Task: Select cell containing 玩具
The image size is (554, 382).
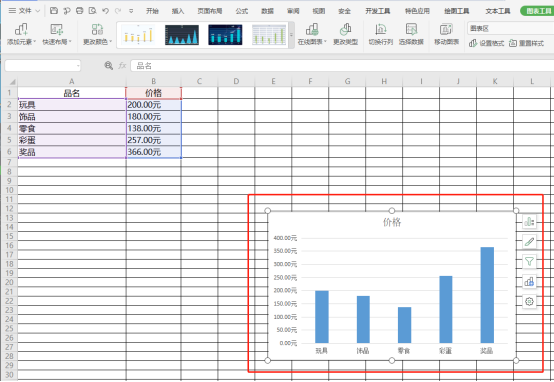Action: pos(71,105)
